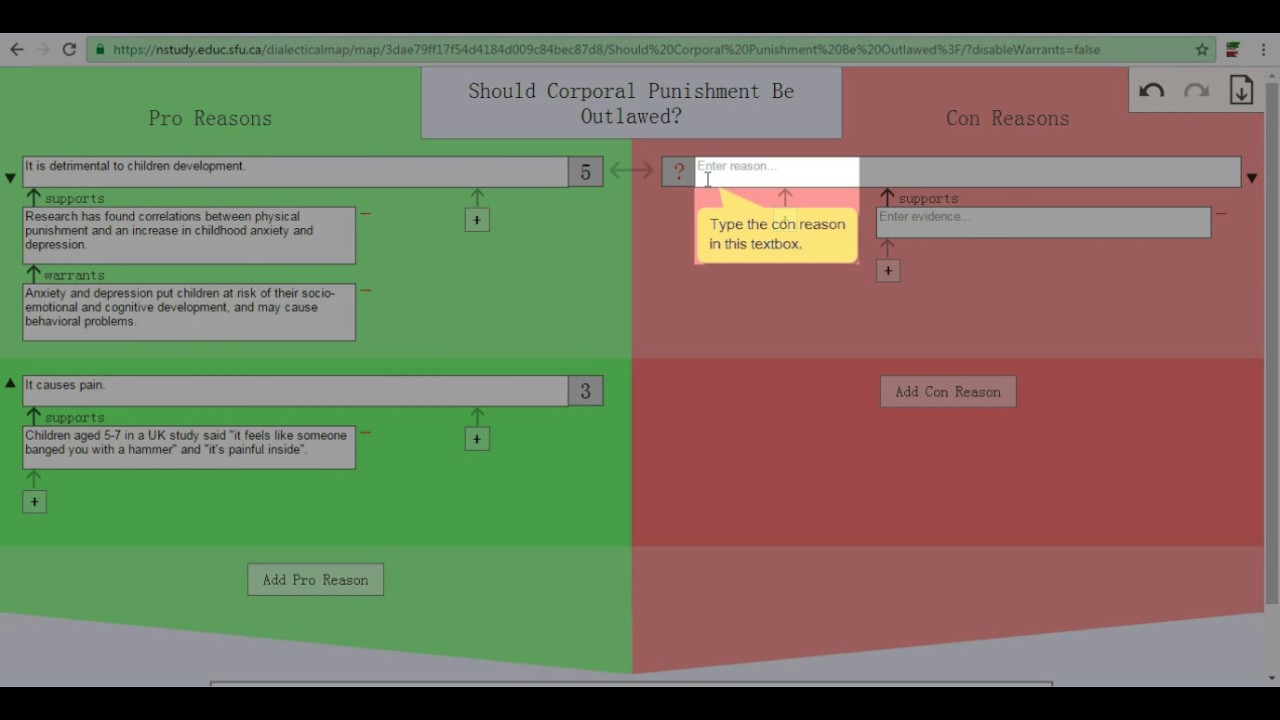Click 'warrants' label under detrimental reason
1280x720 pixels.
(x=74, y=275)
